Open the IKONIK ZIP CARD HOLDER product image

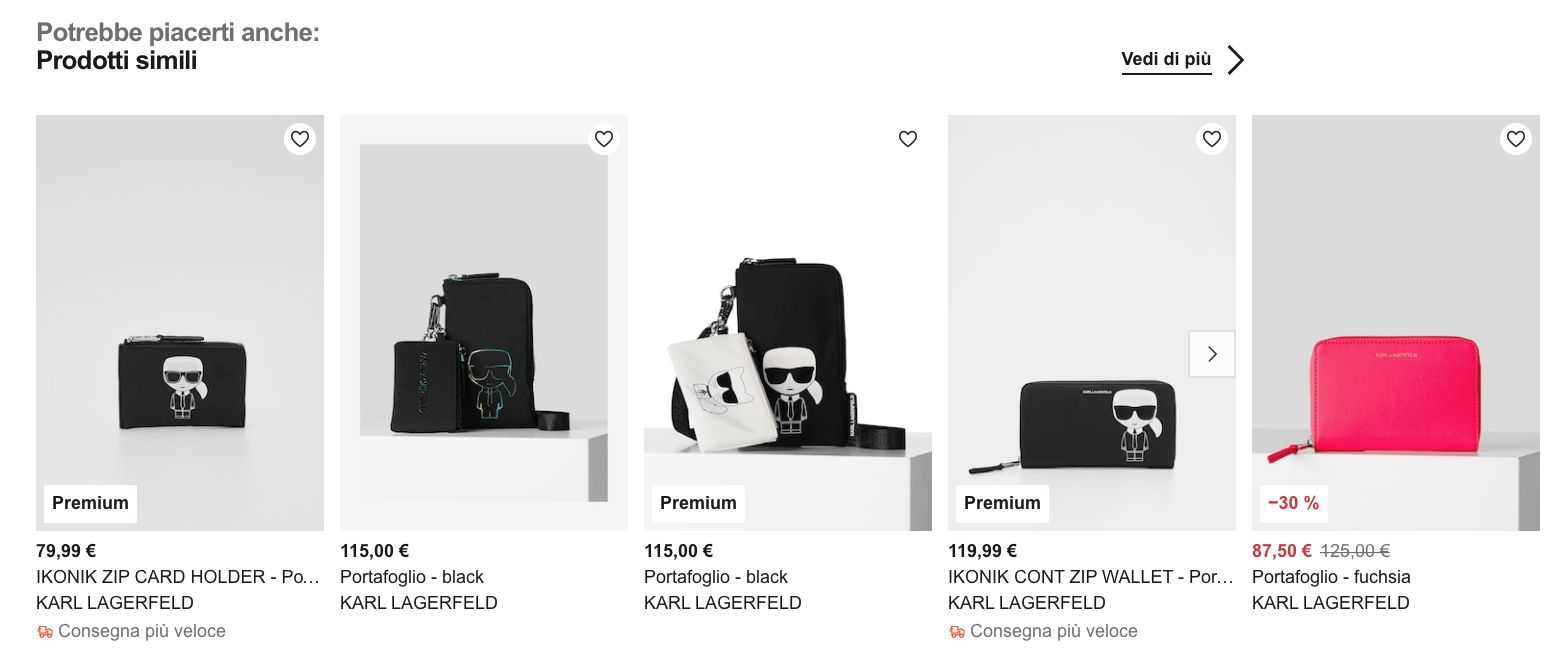coord(180,323)
